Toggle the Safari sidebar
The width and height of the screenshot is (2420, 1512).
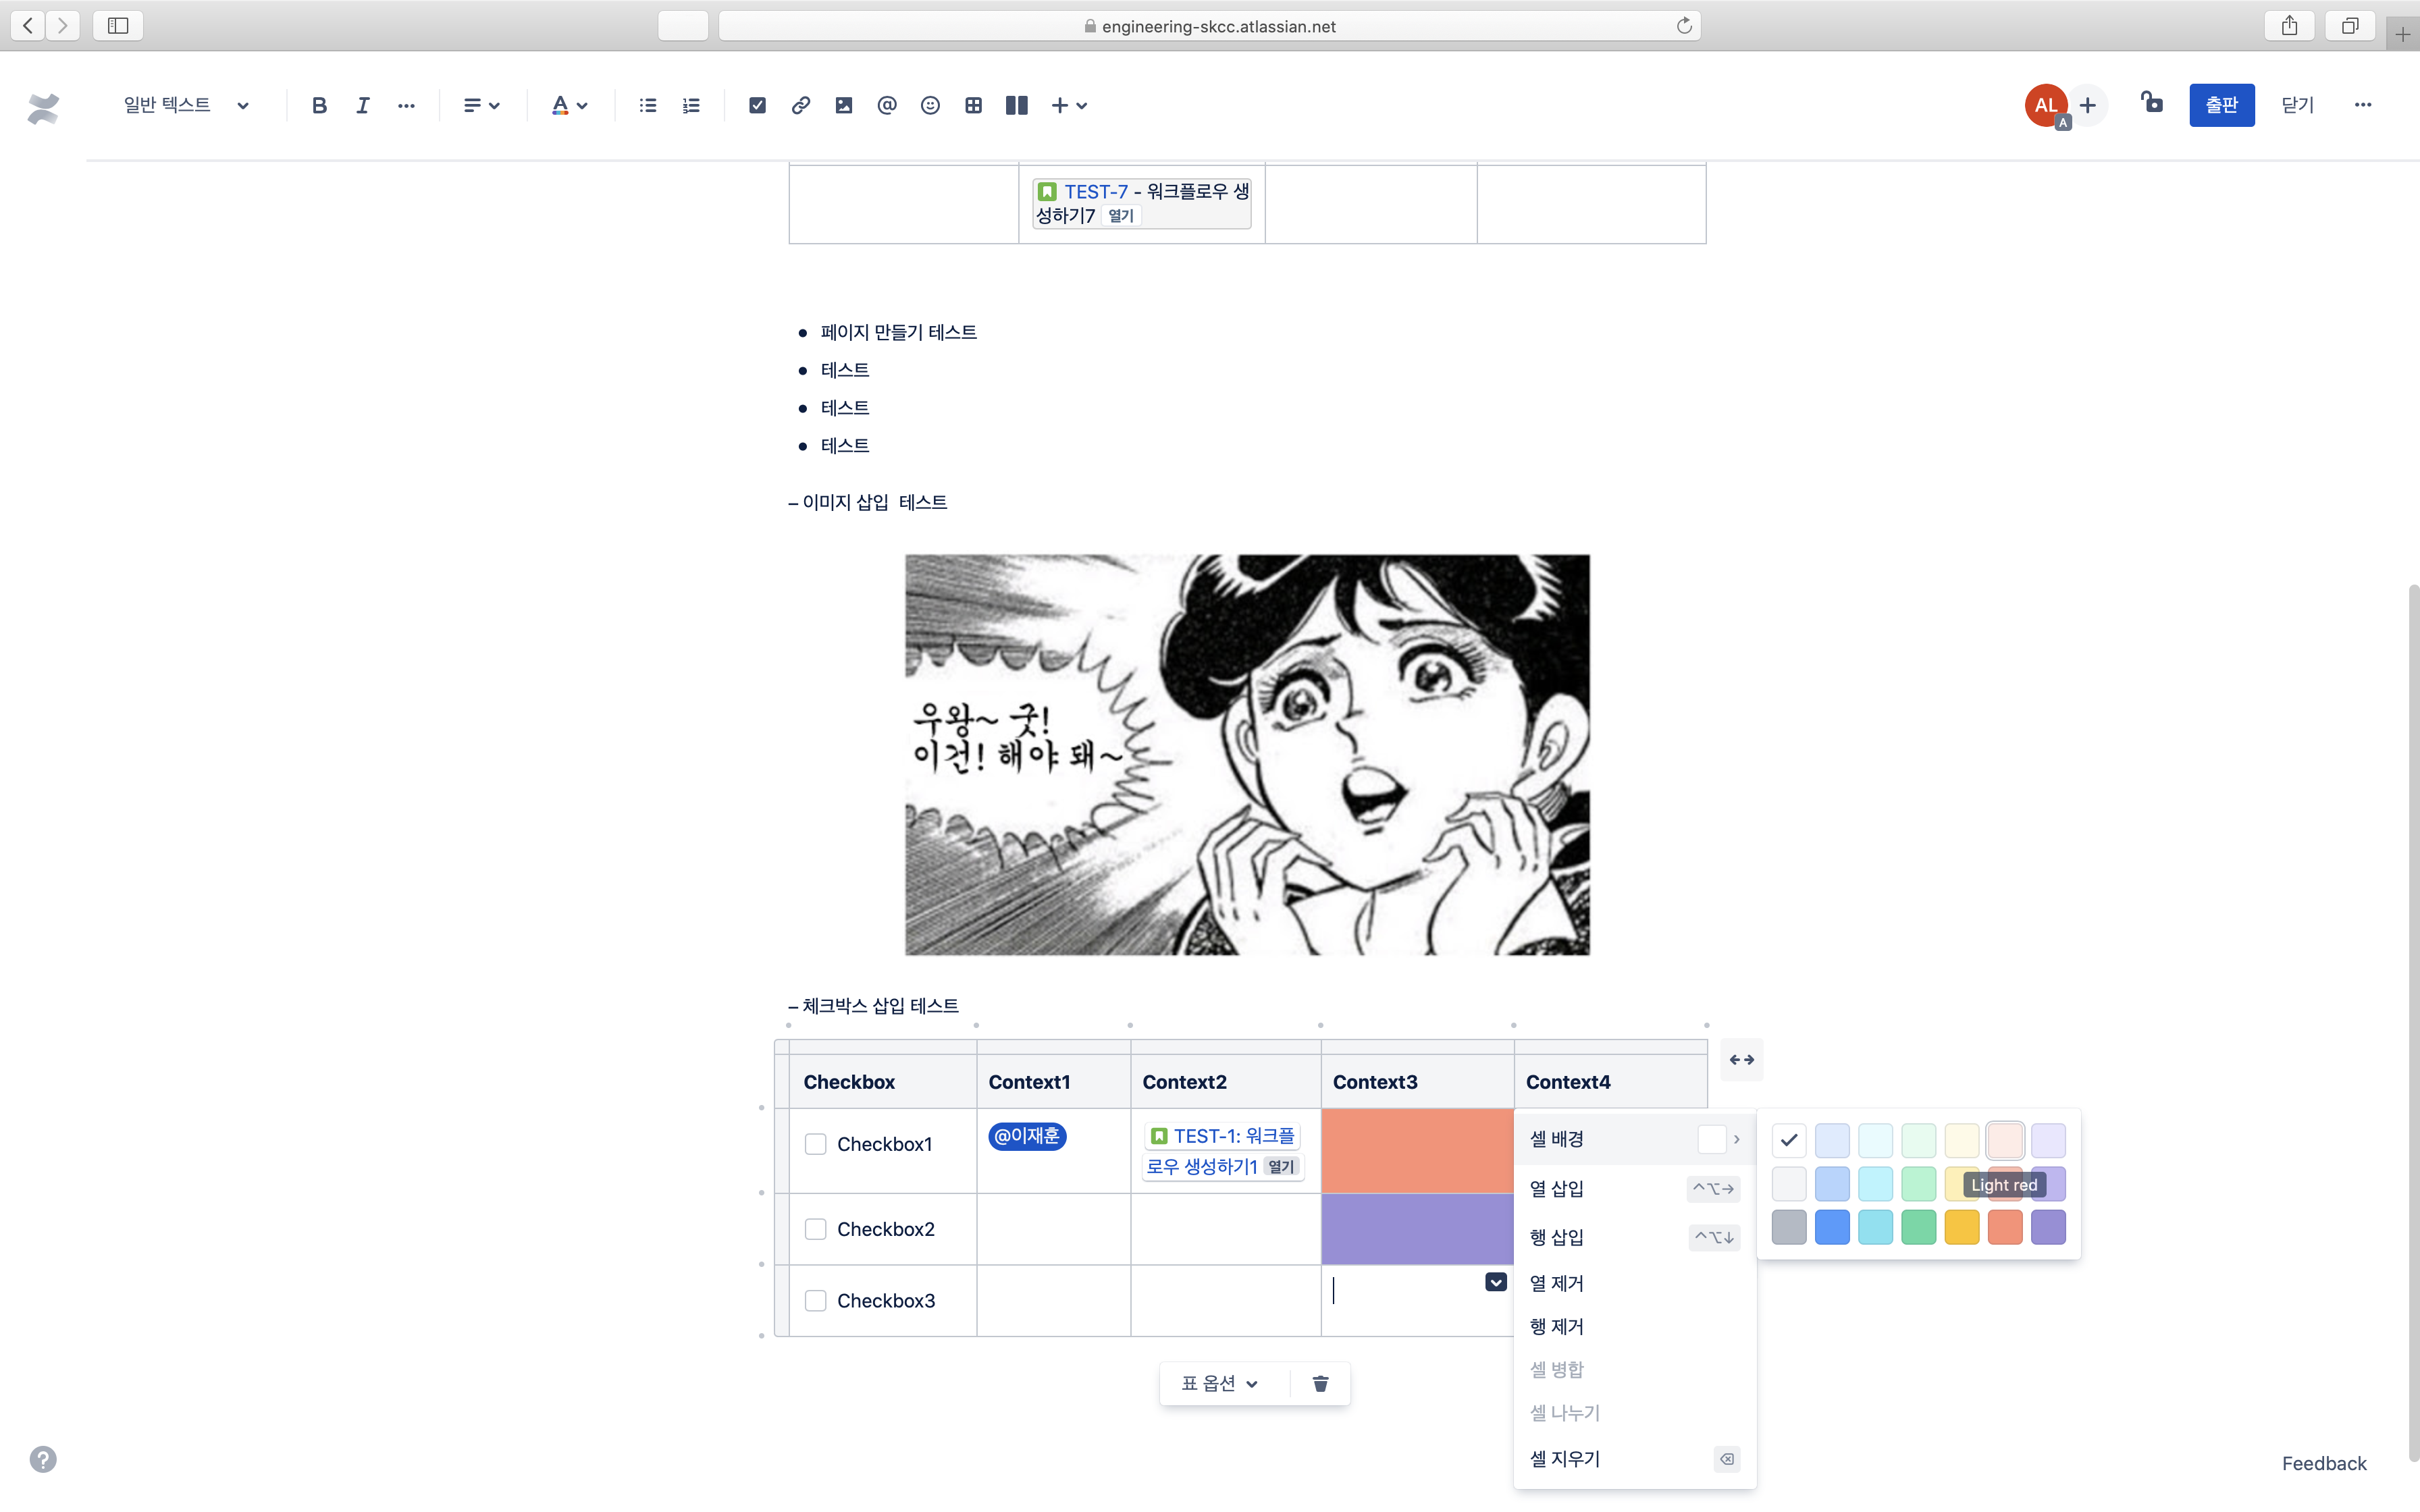click(x=118, y=26)
